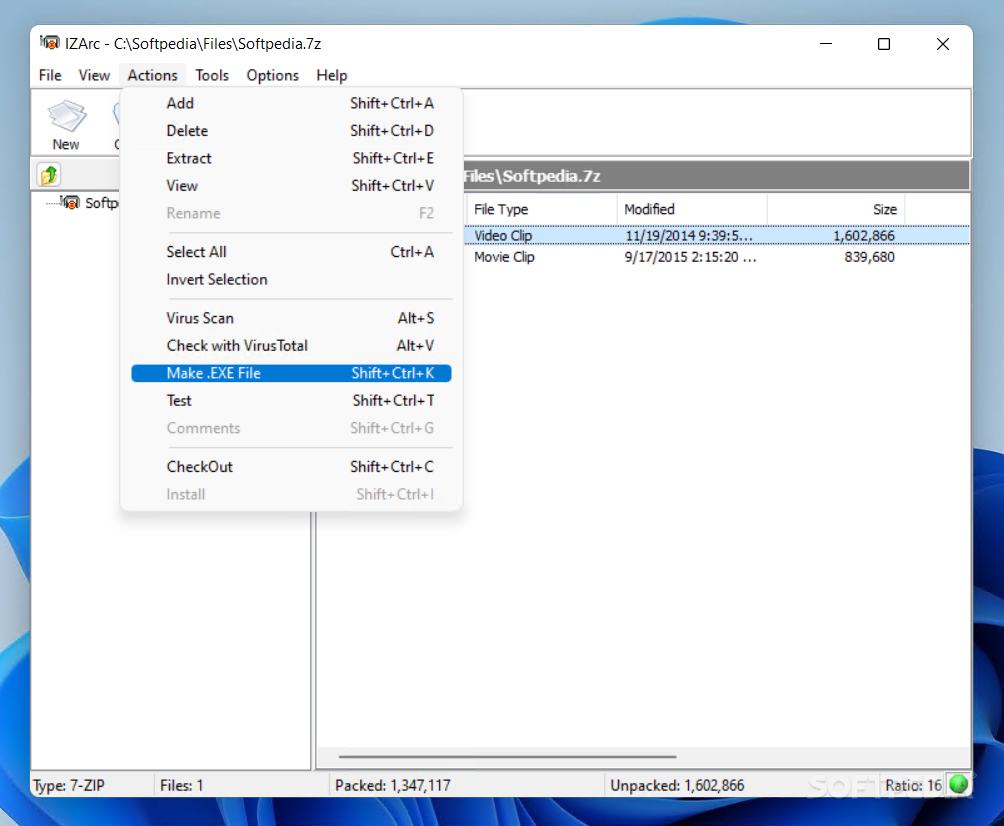Close the IZArc window
1004x826 pixels.
(943, 44)
